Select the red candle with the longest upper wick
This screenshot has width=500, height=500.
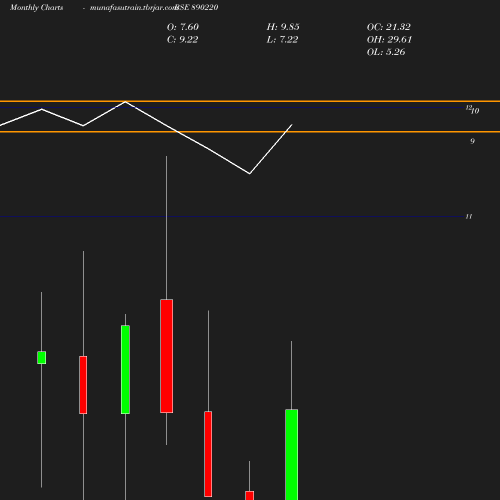(x=167, y=356)
